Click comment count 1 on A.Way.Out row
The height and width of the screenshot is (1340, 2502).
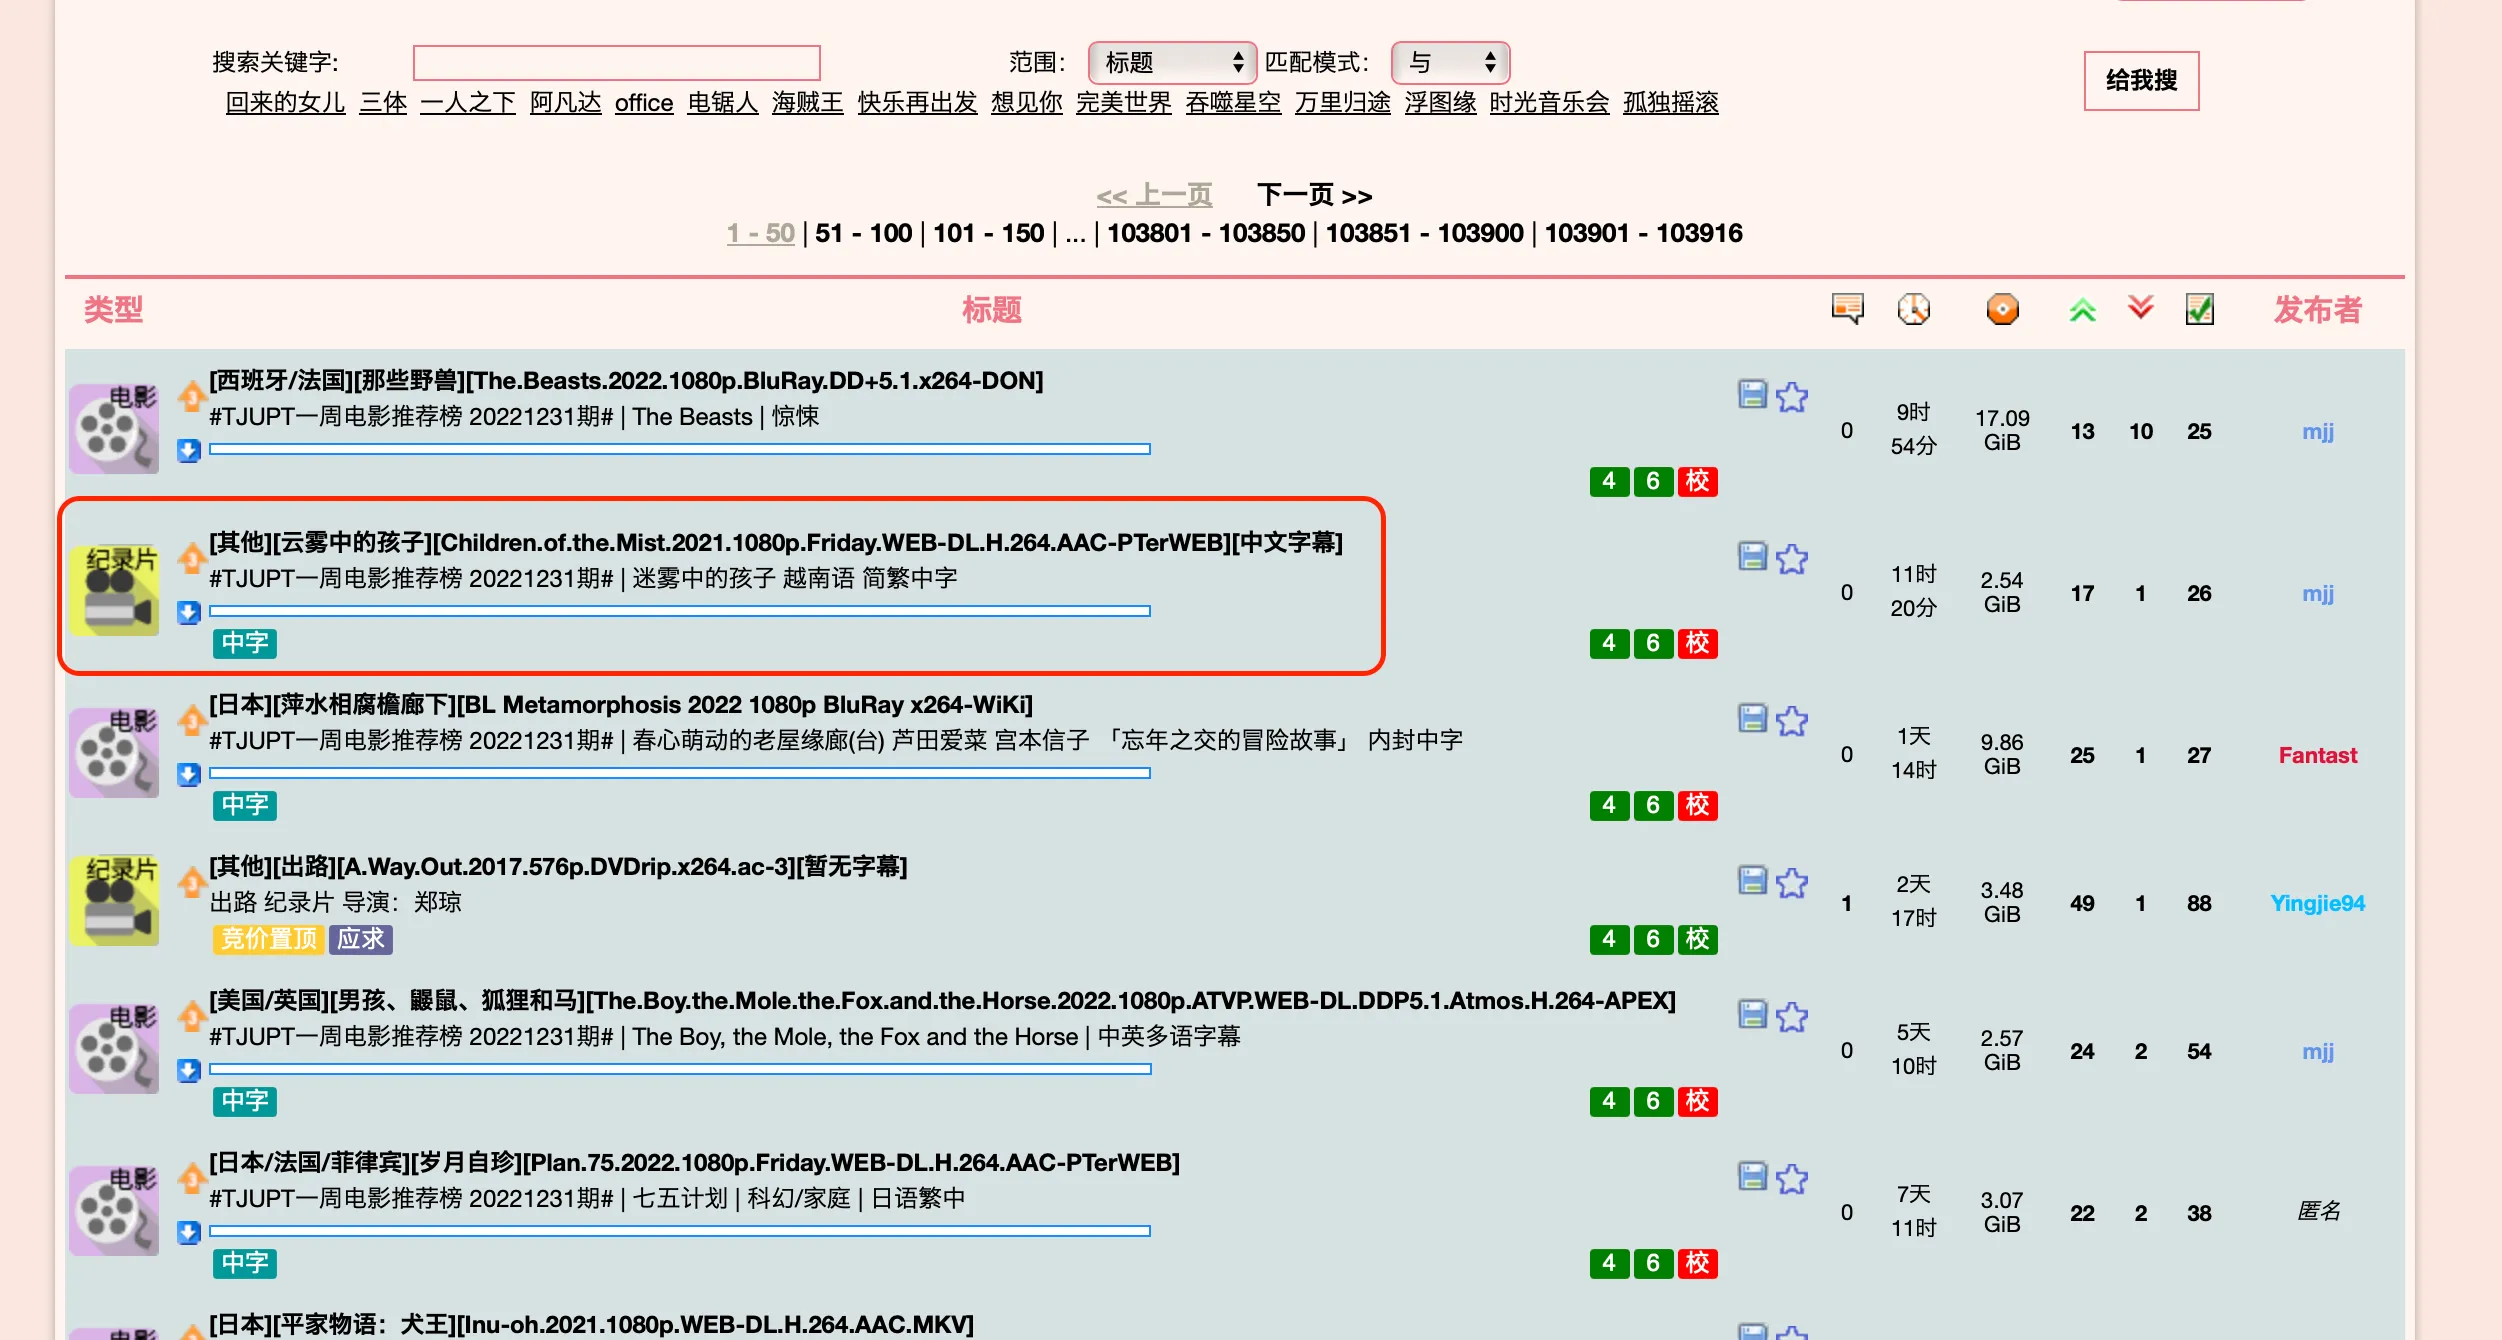[1846, 903]
